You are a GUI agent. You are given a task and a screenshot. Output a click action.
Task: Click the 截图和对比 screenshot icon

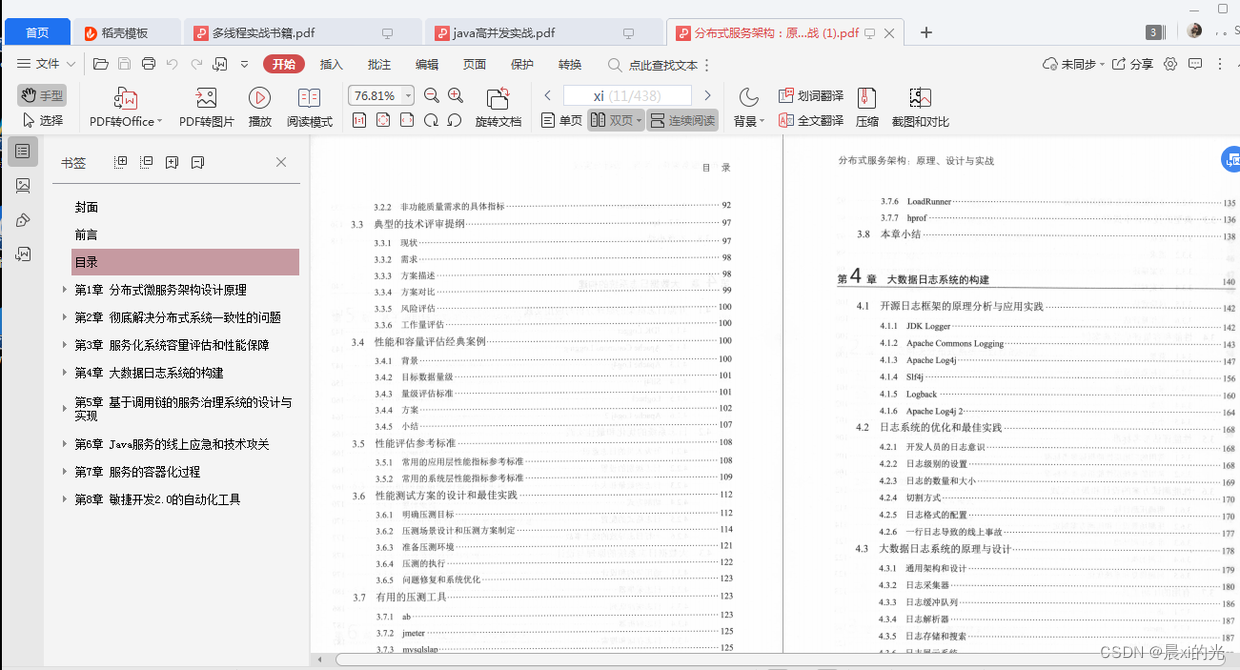point(920,99)
